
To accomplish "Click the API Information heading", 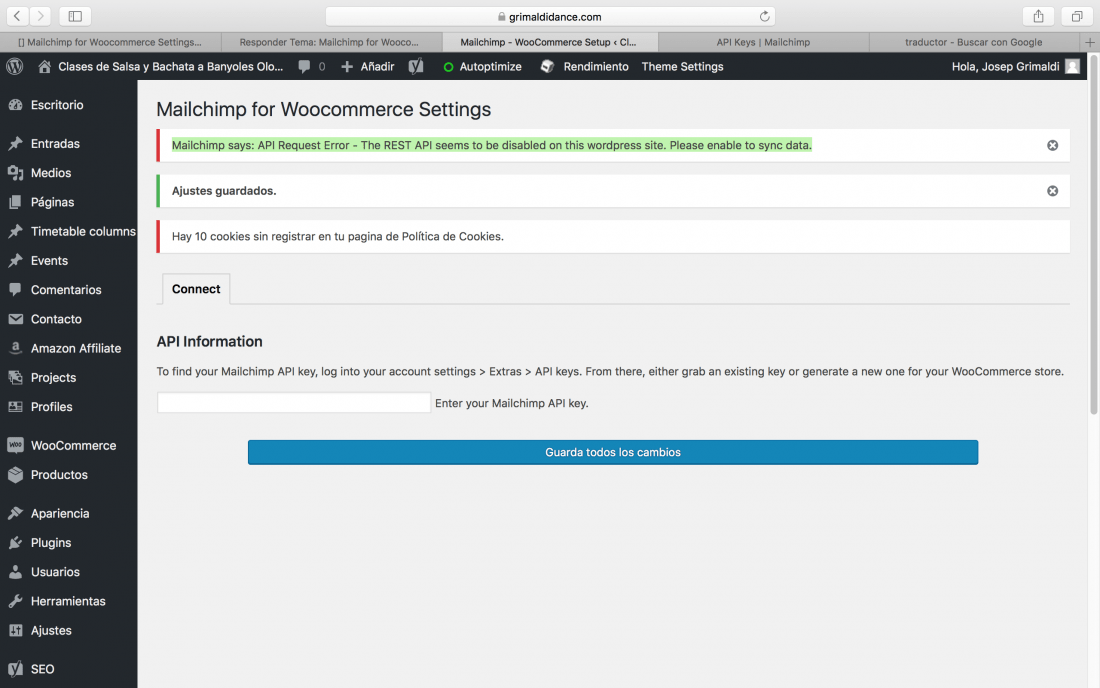I will click(x=210, y=342).
